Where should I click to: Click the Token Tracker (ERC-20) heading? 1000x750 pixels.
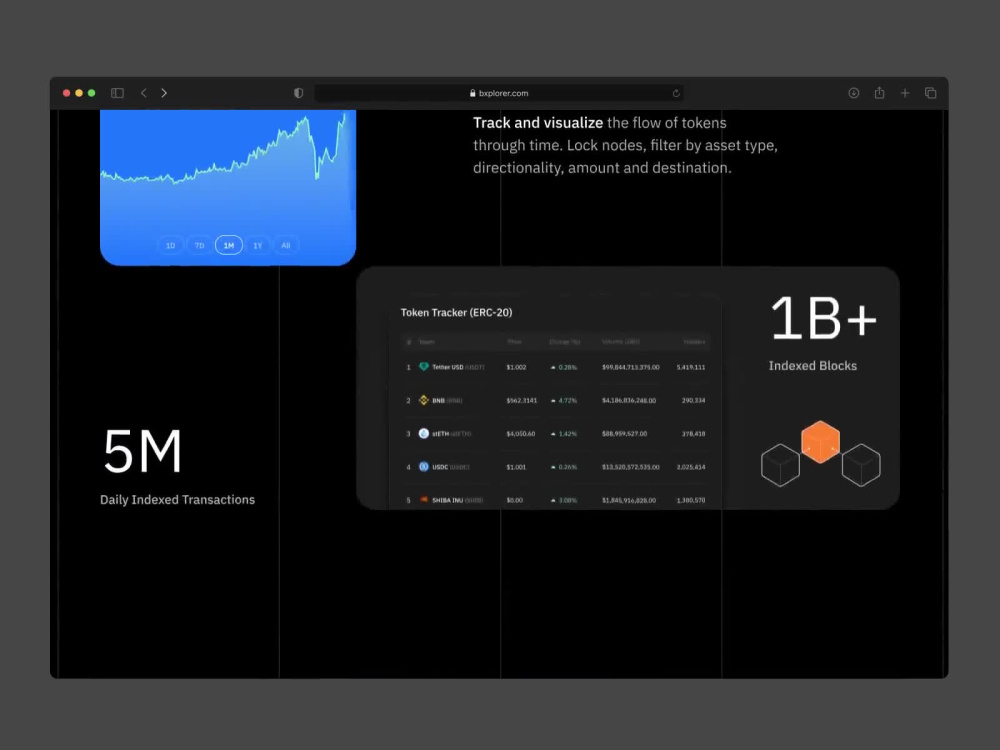[x=456, y=312]
